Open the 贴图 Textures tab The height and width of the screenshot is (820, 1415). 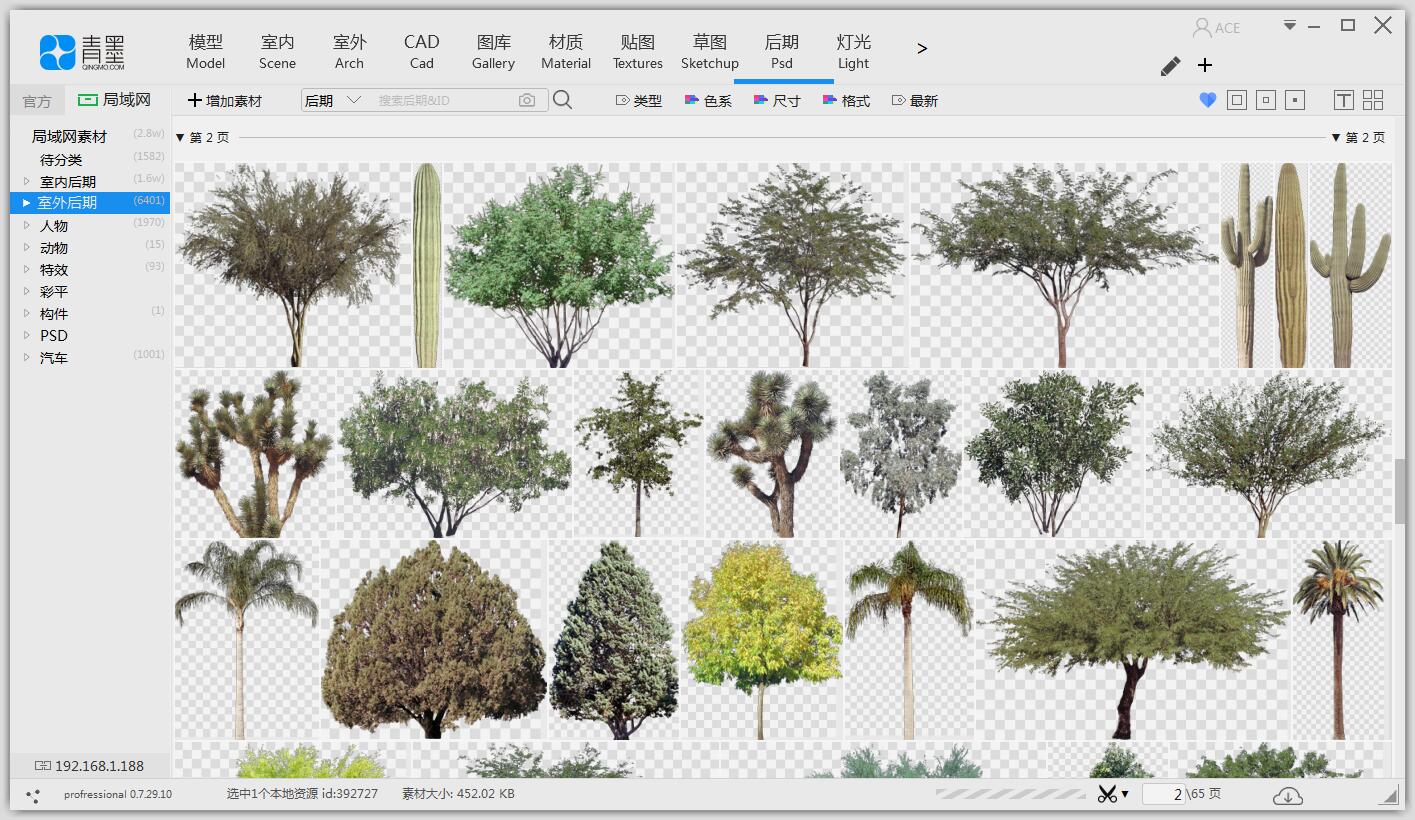click(638, 51)
